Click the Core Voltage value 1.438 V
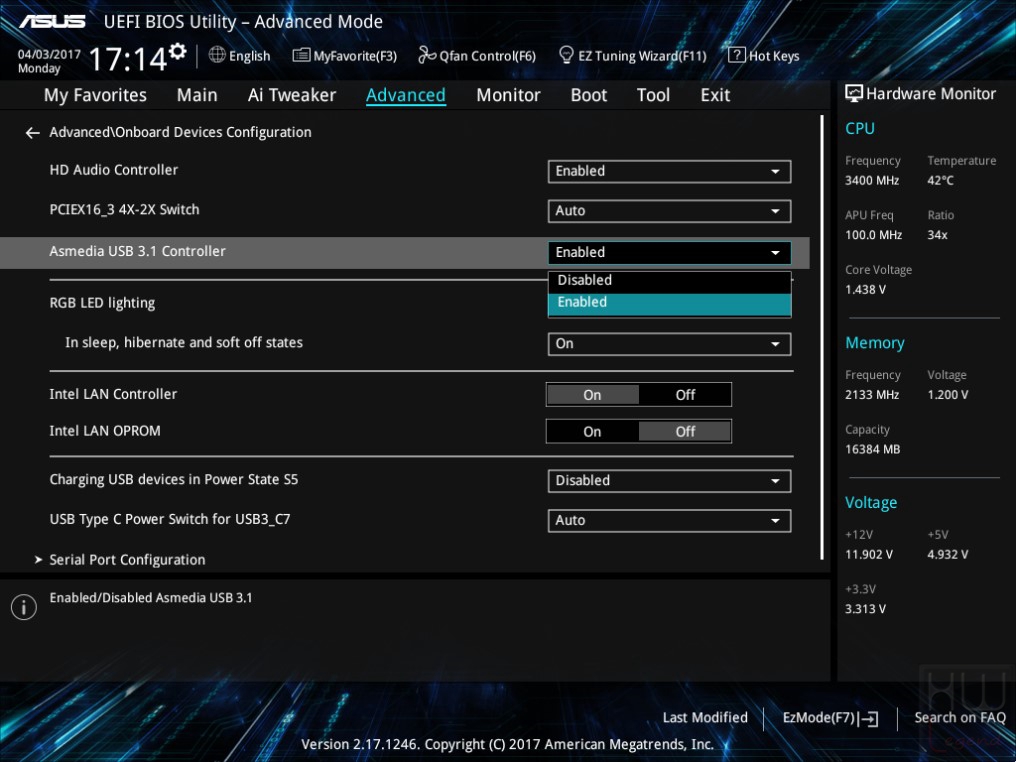This screenshot has width=1016, height=762. point(866,290)
